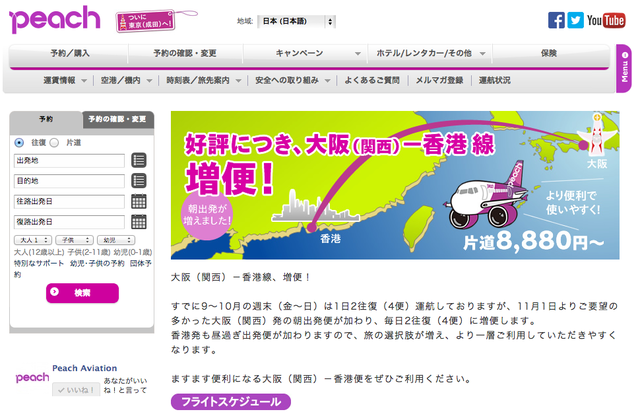Click the small peach logo beside Peach Aviation
The image size is (640, 420).
tap(32, 378)
